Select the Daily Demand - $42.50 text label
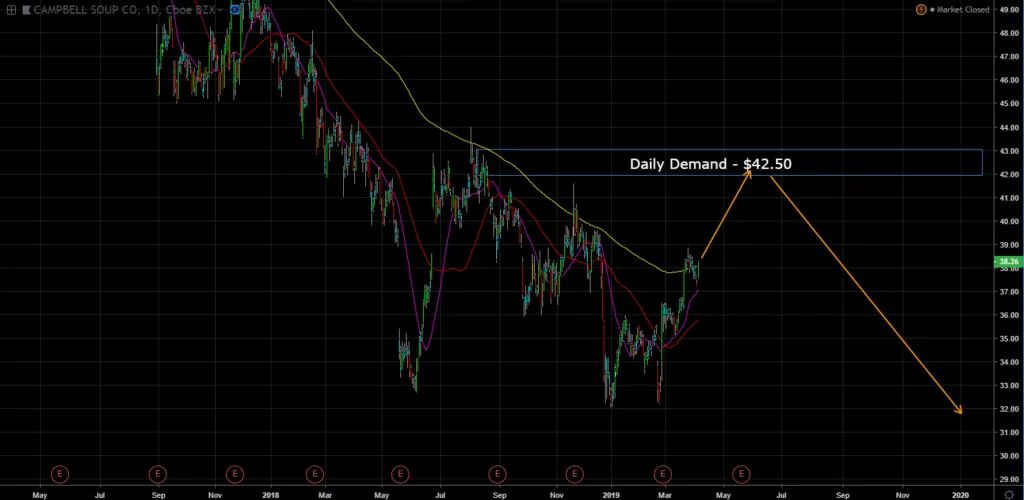 (710, 163)
